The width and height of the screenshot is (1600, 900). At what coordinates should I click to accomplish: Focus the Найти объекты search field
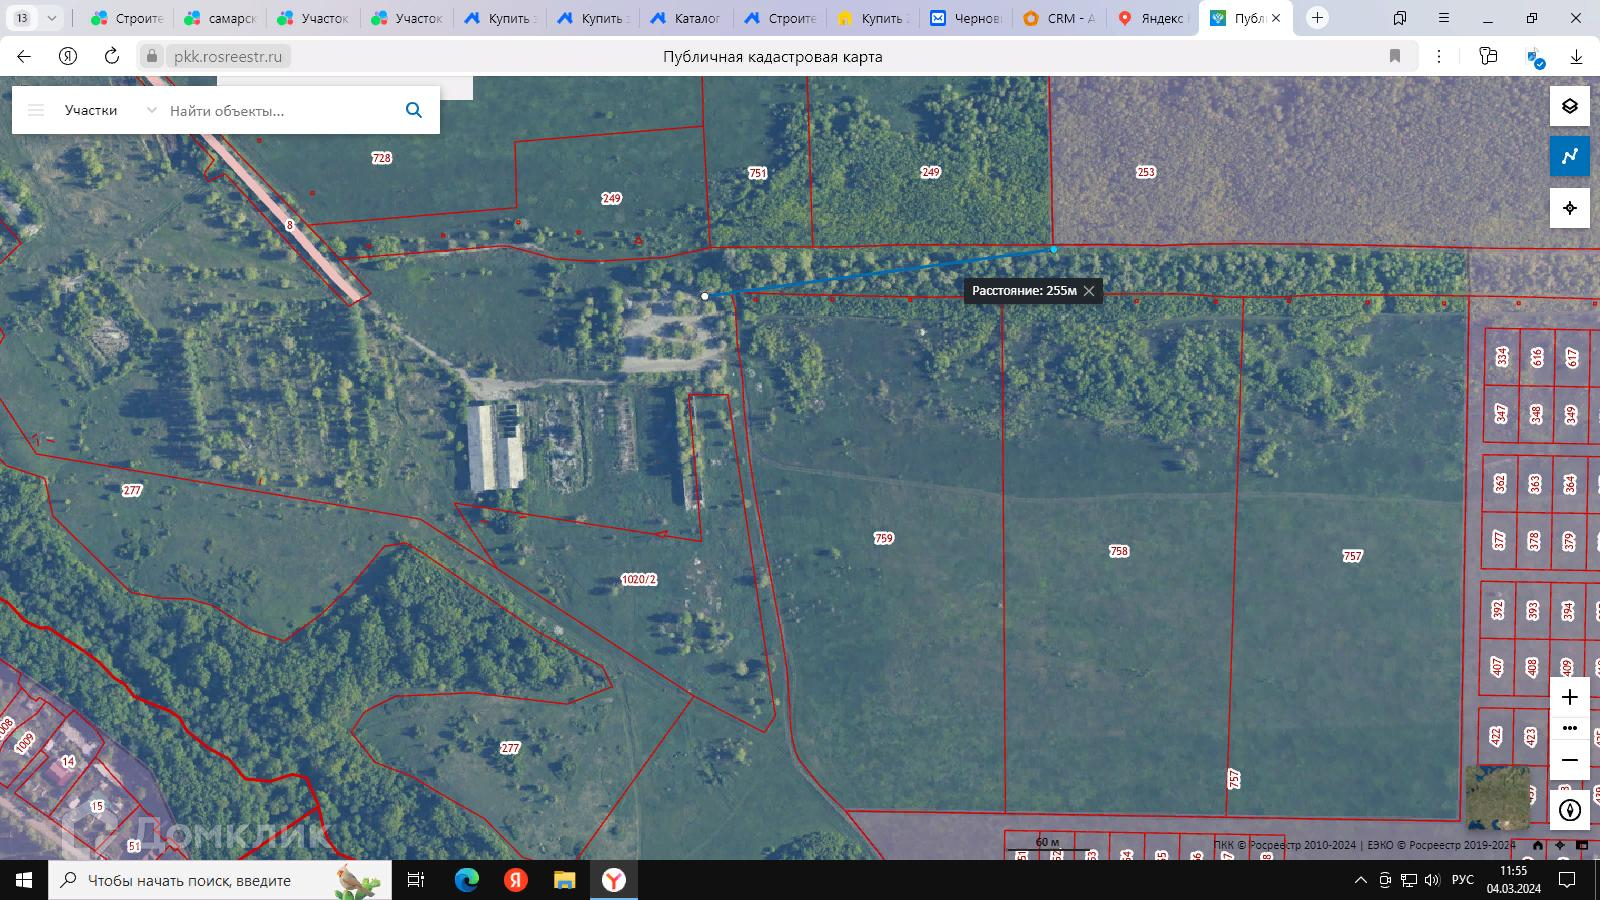(280, 111)
